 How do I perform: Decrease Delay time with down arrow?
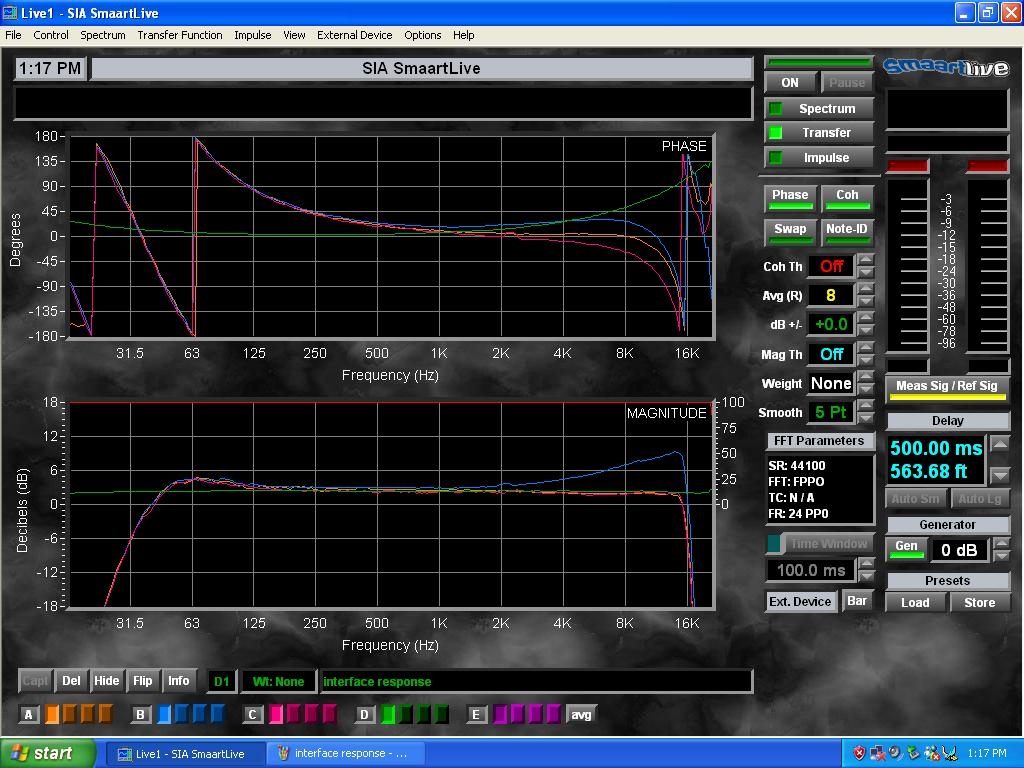[x=1000, y=475]
